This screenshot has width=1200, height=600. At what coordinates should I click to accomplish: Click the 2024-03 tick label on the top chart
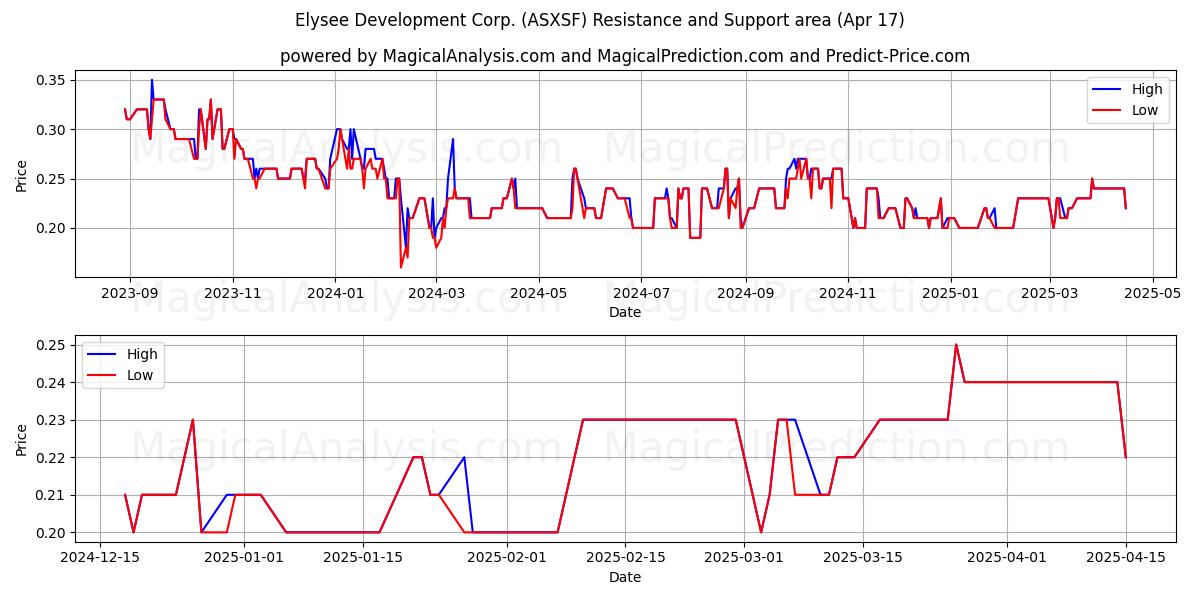436,294
